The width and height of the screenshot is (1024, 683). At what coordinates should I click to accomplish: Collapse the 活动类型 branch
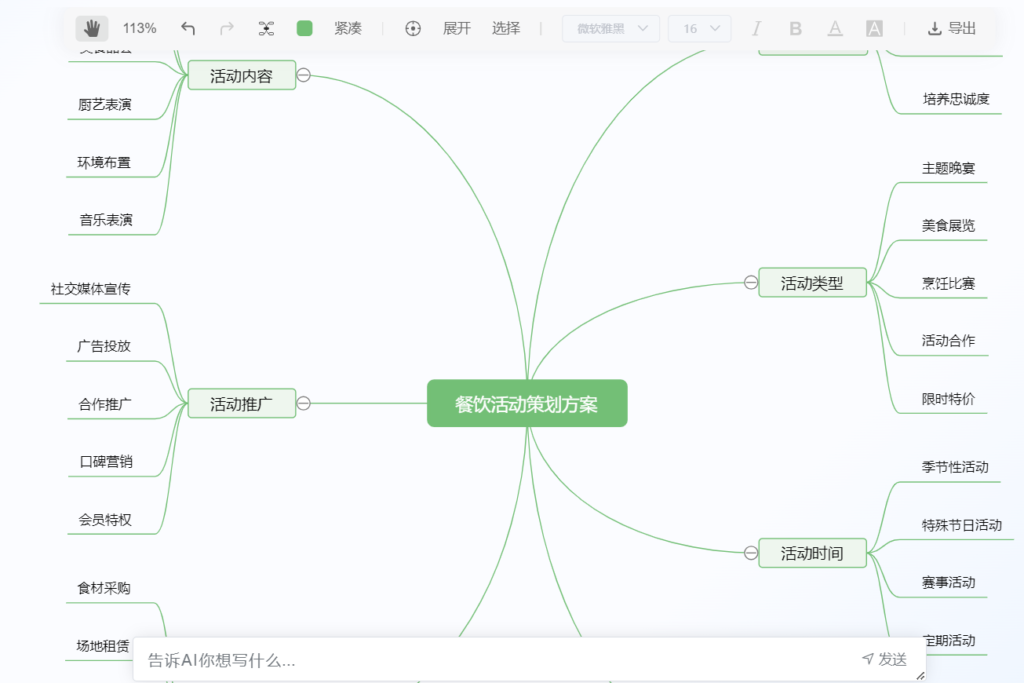coord(751,282)
